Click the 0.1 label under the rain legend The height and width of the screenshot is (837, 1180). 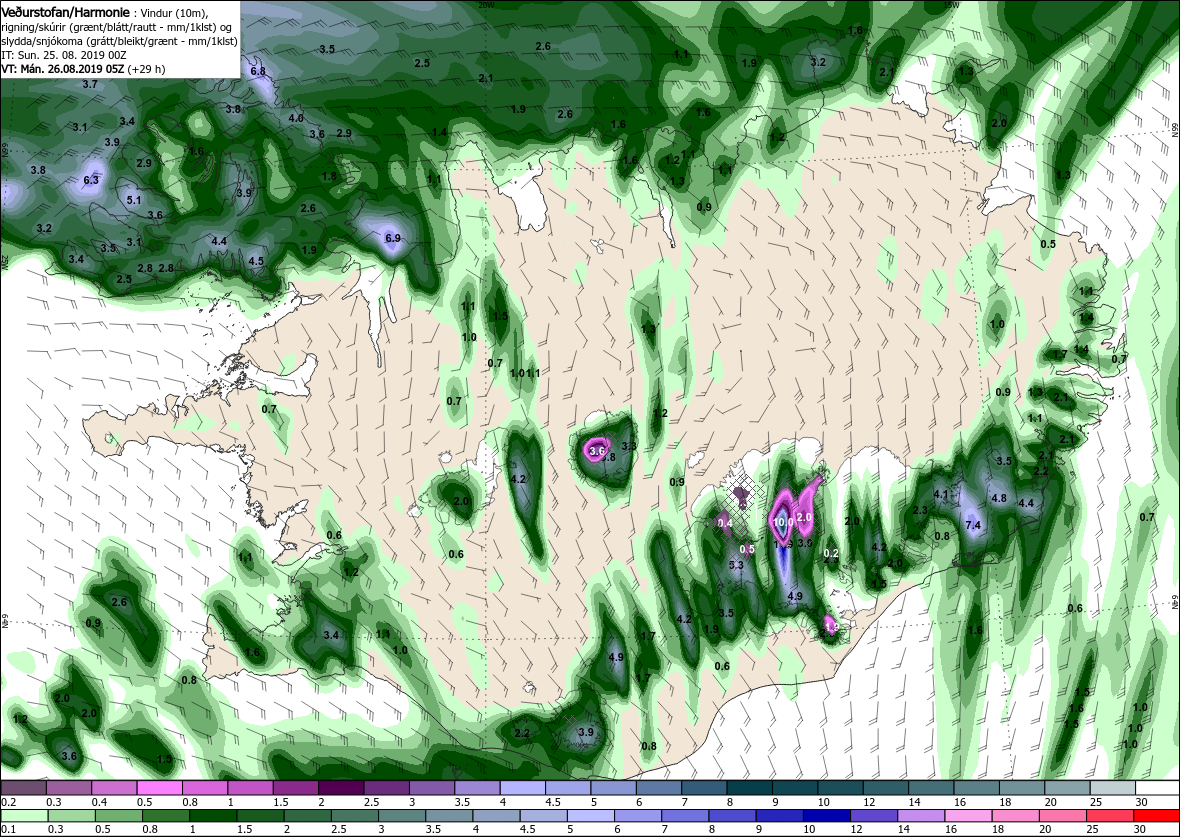[x=8, y=829]
